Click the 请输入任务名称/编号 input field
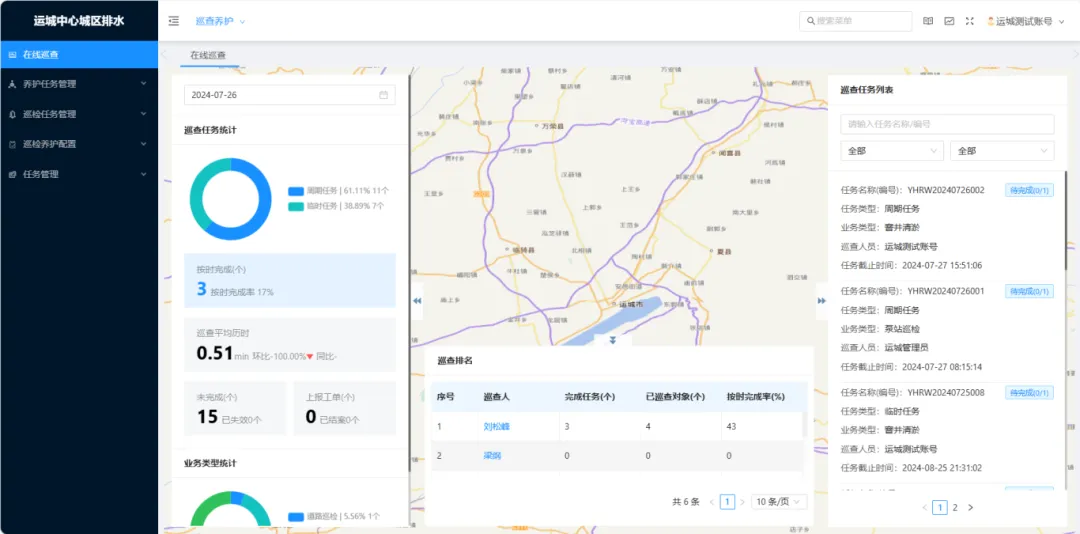 pyautogui.click(x=946, y=124)
